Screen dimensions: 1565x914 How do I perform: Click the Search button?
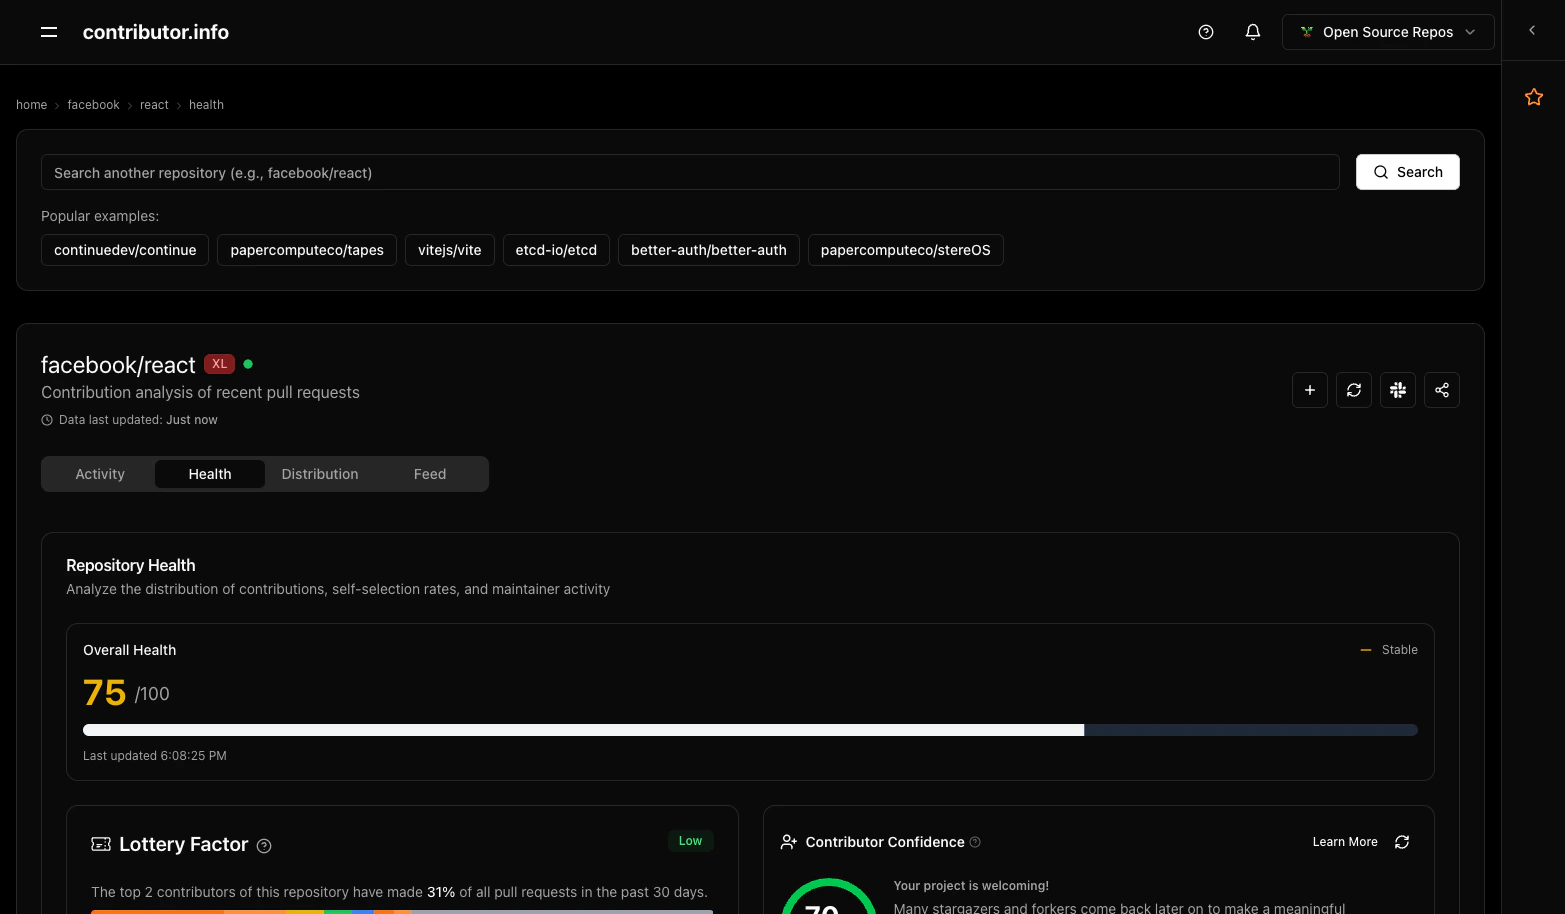tap(1407, 171)
